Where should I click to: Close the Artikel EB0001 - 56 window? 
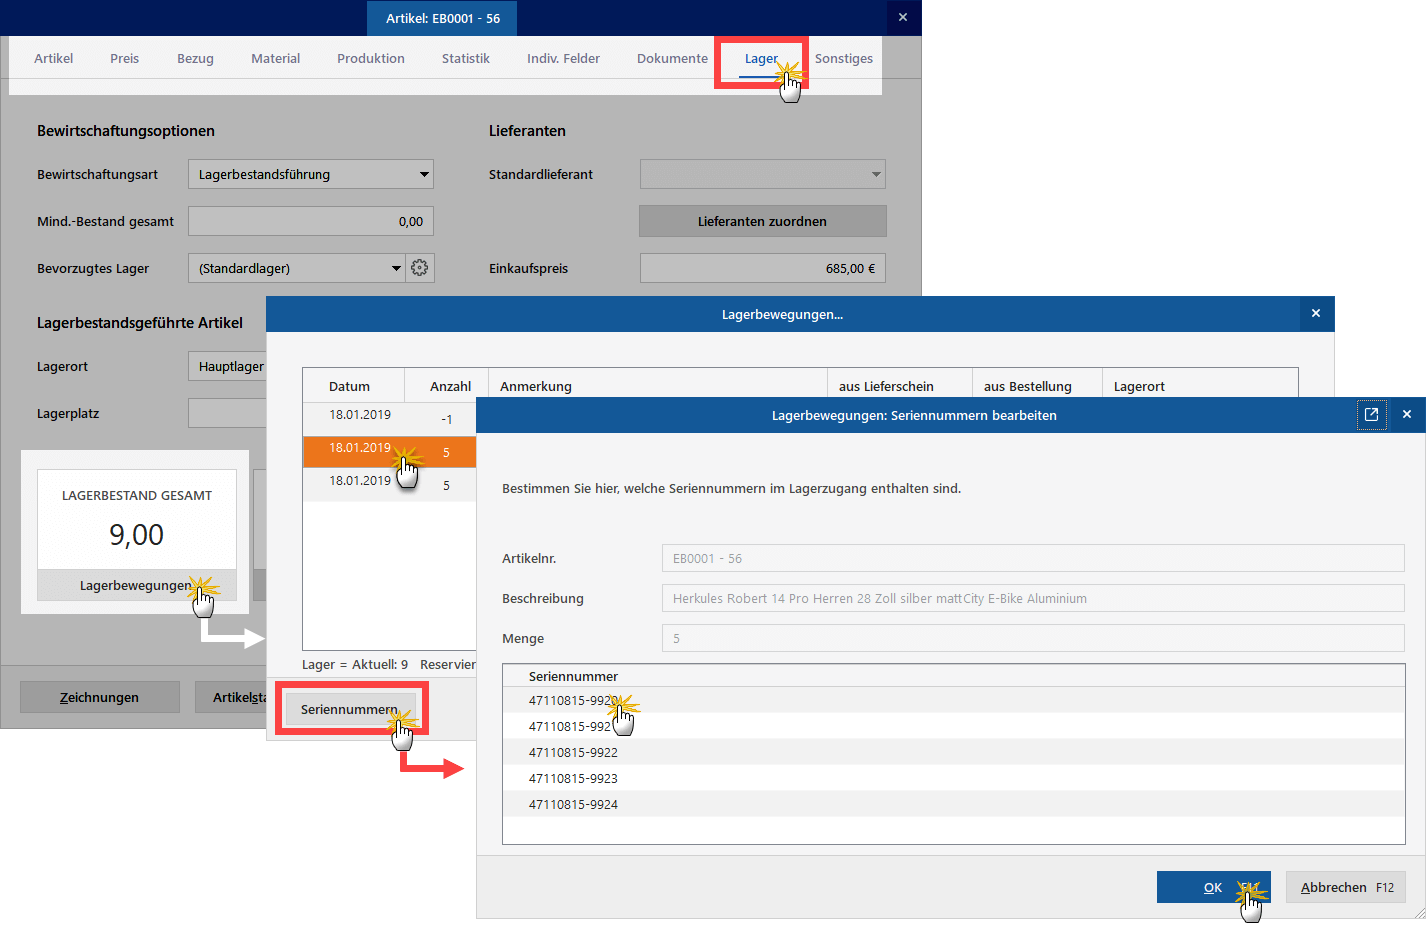coord(902,17)
